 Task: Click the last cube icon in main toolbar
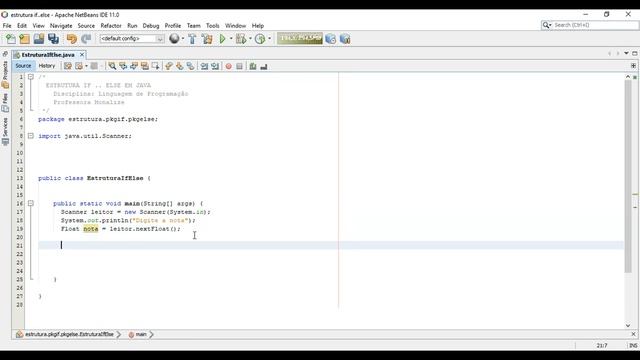coord(345,39)
